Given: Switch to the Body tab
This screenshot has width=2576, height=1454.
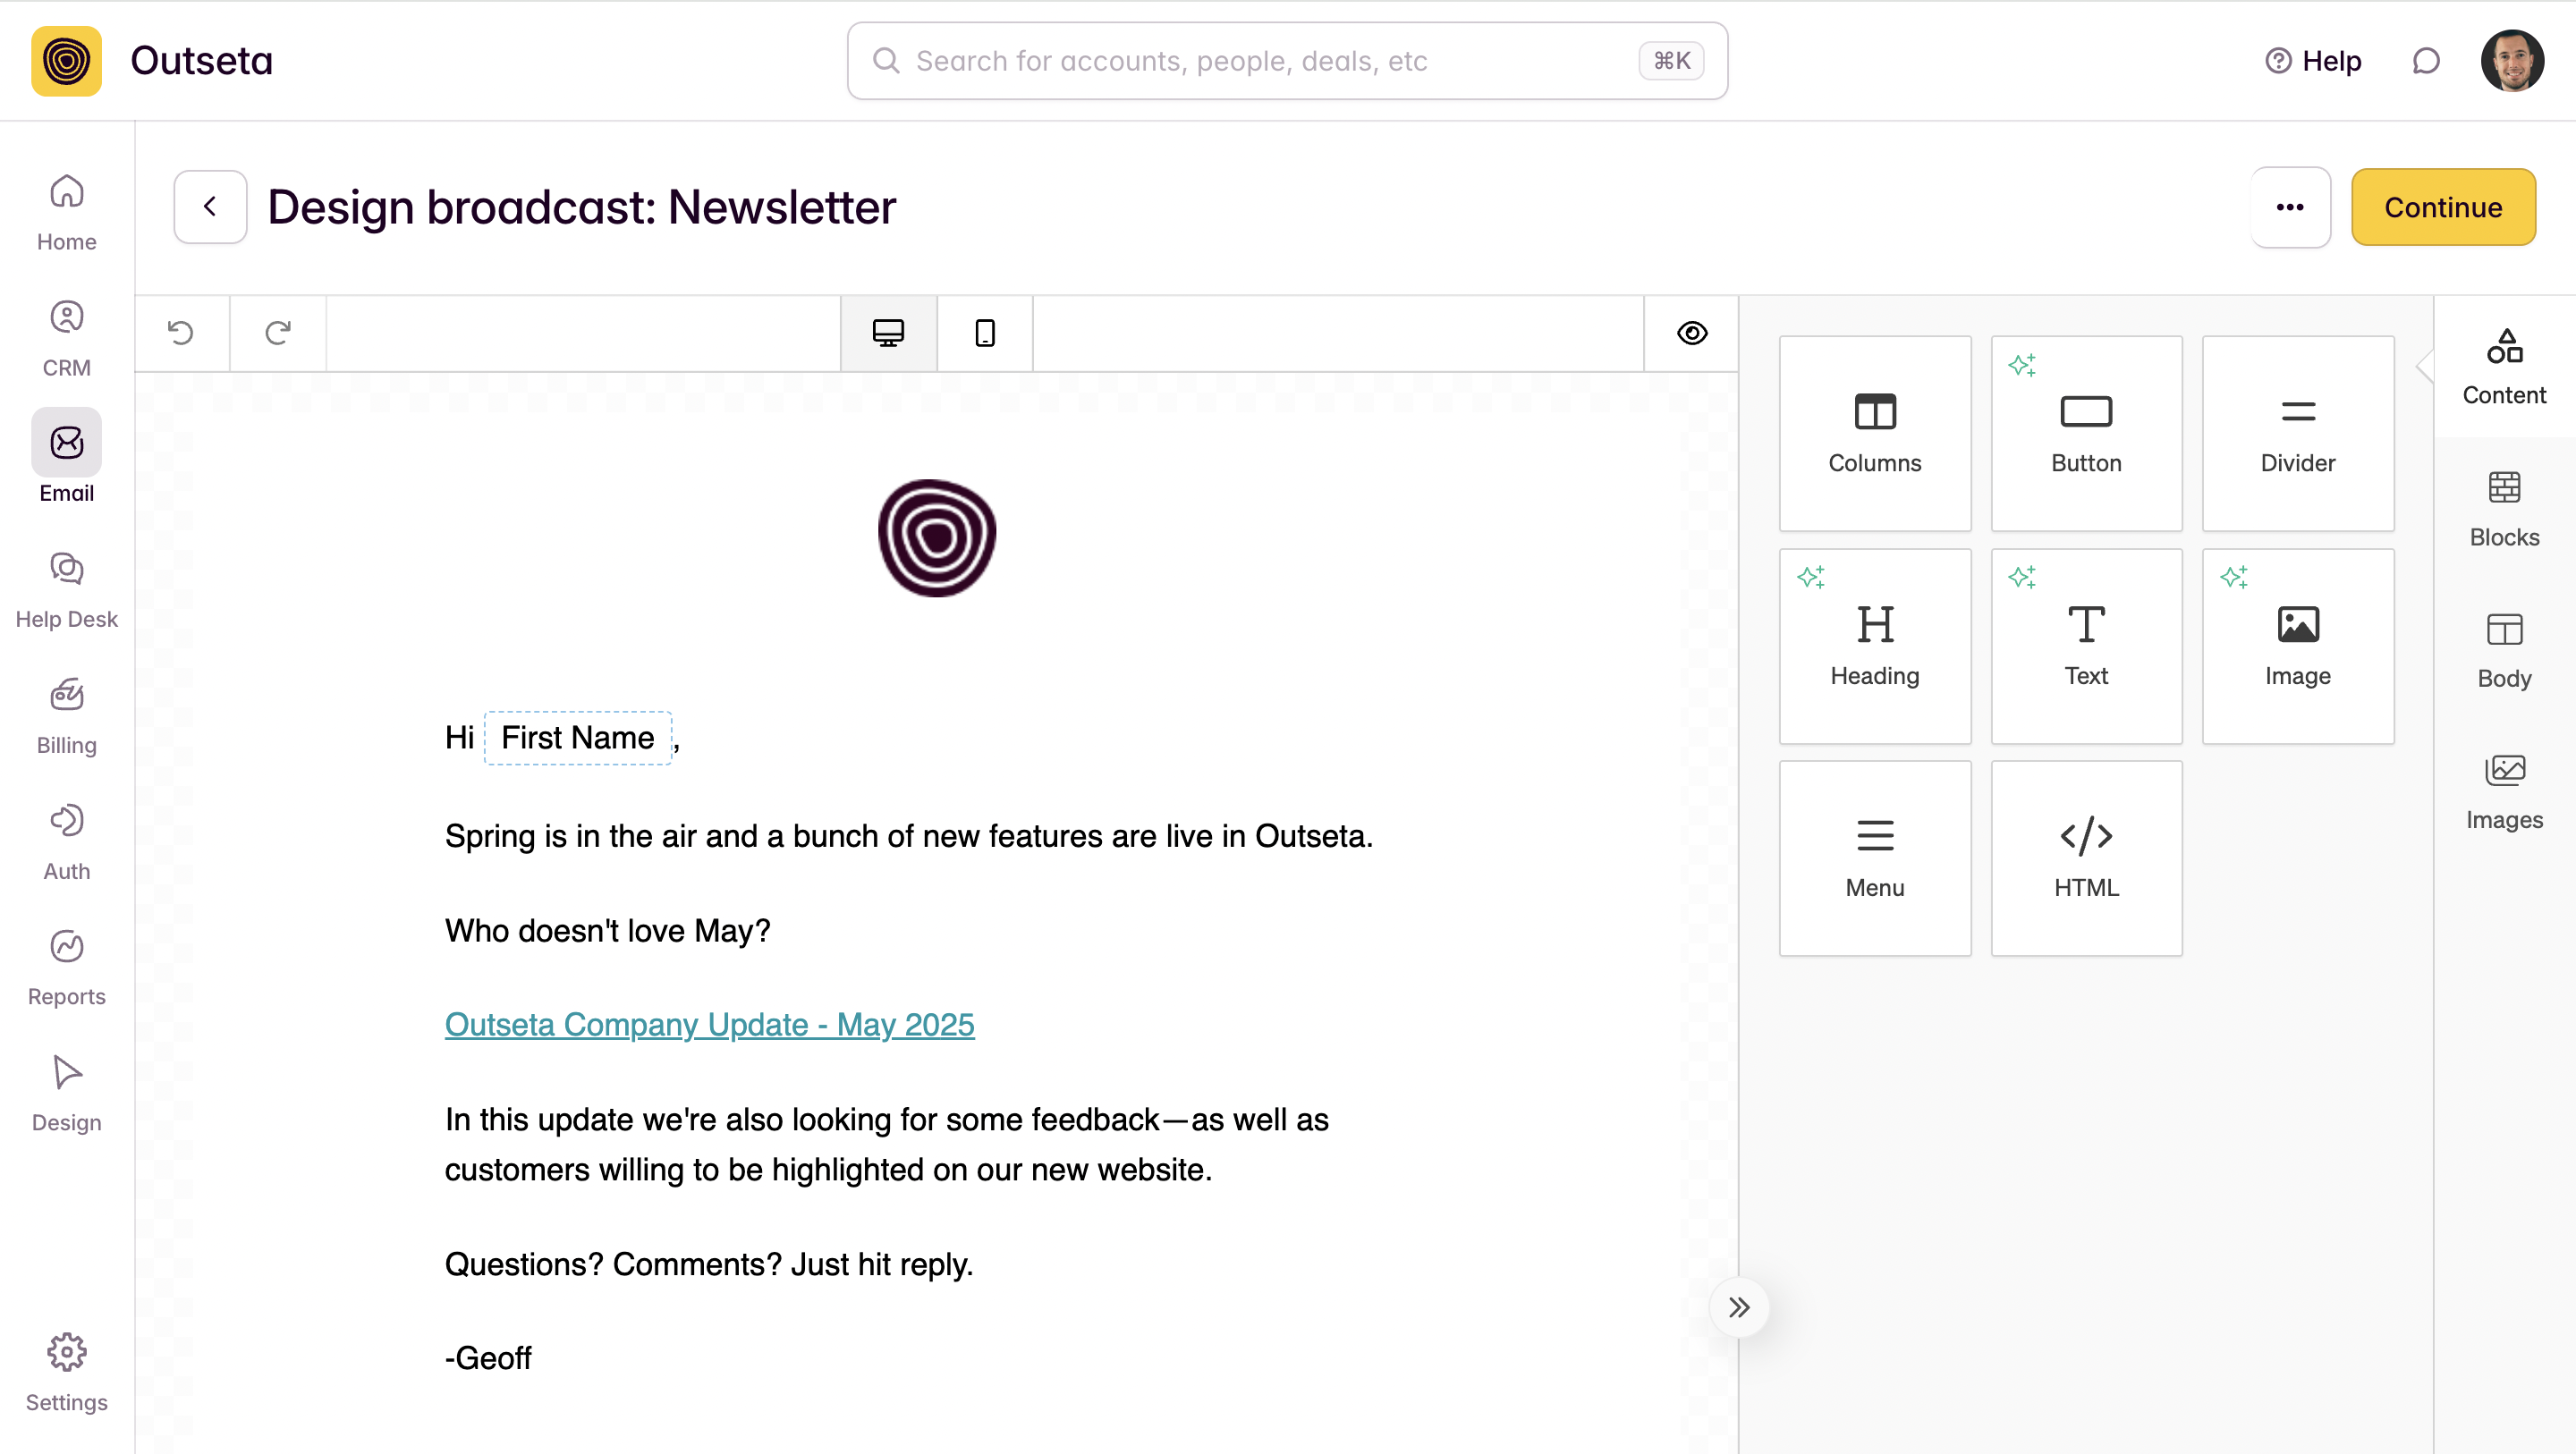Looking at the screenshot, I should 2503,650.
